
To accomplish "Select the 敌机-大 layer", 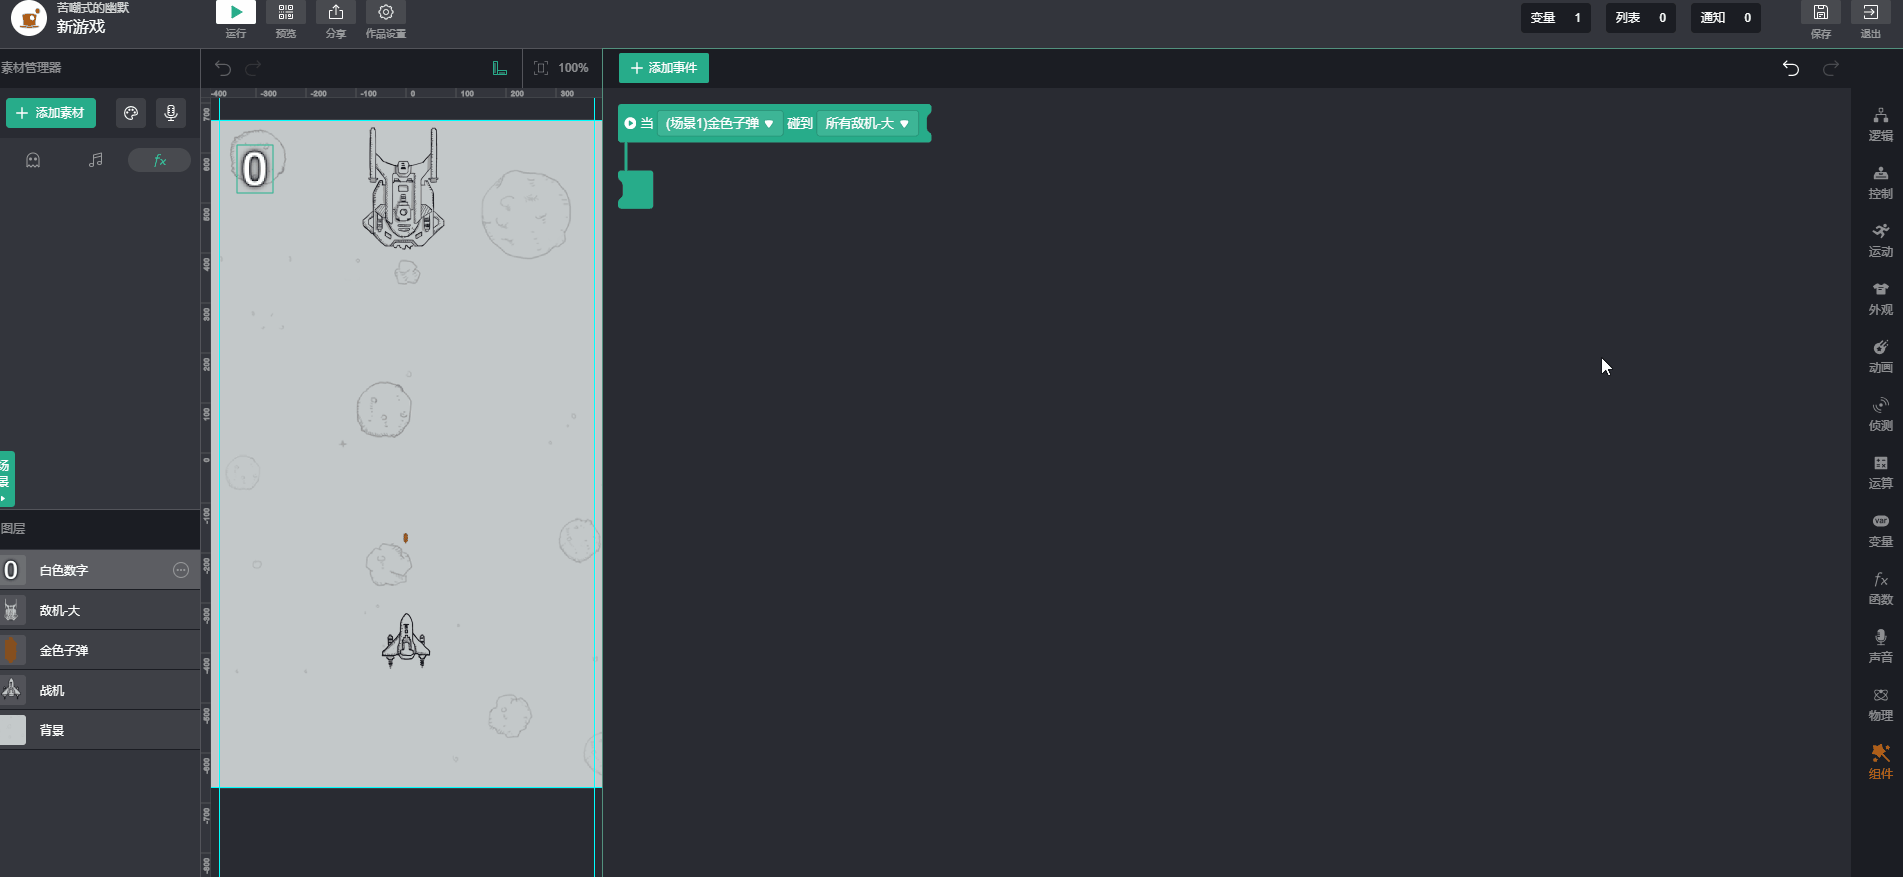I will [100, 610].
